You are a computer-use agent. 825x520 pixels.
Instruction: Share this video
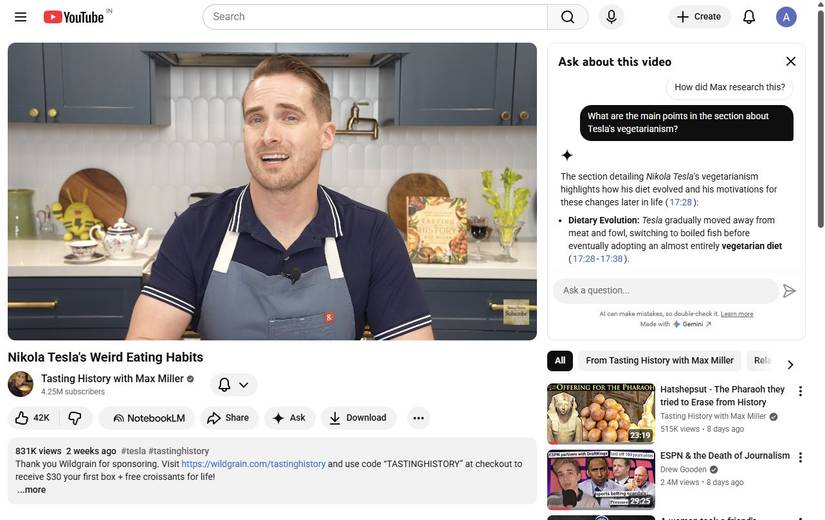[x=228, y=418]
